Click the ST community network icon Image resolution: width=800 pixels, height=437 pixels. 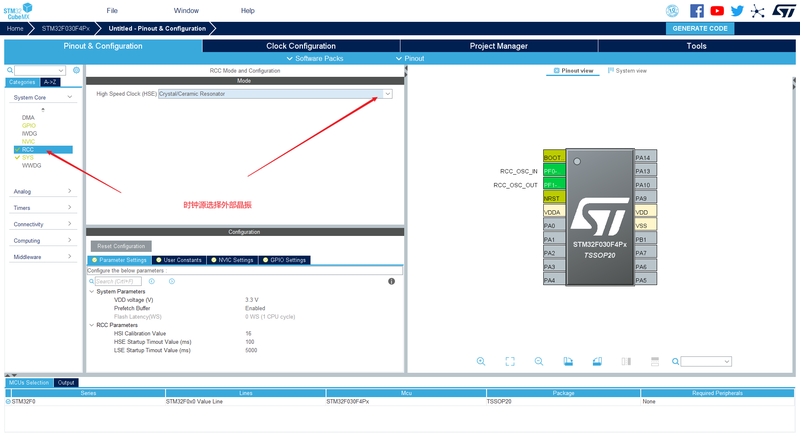[x=758, y=11]
